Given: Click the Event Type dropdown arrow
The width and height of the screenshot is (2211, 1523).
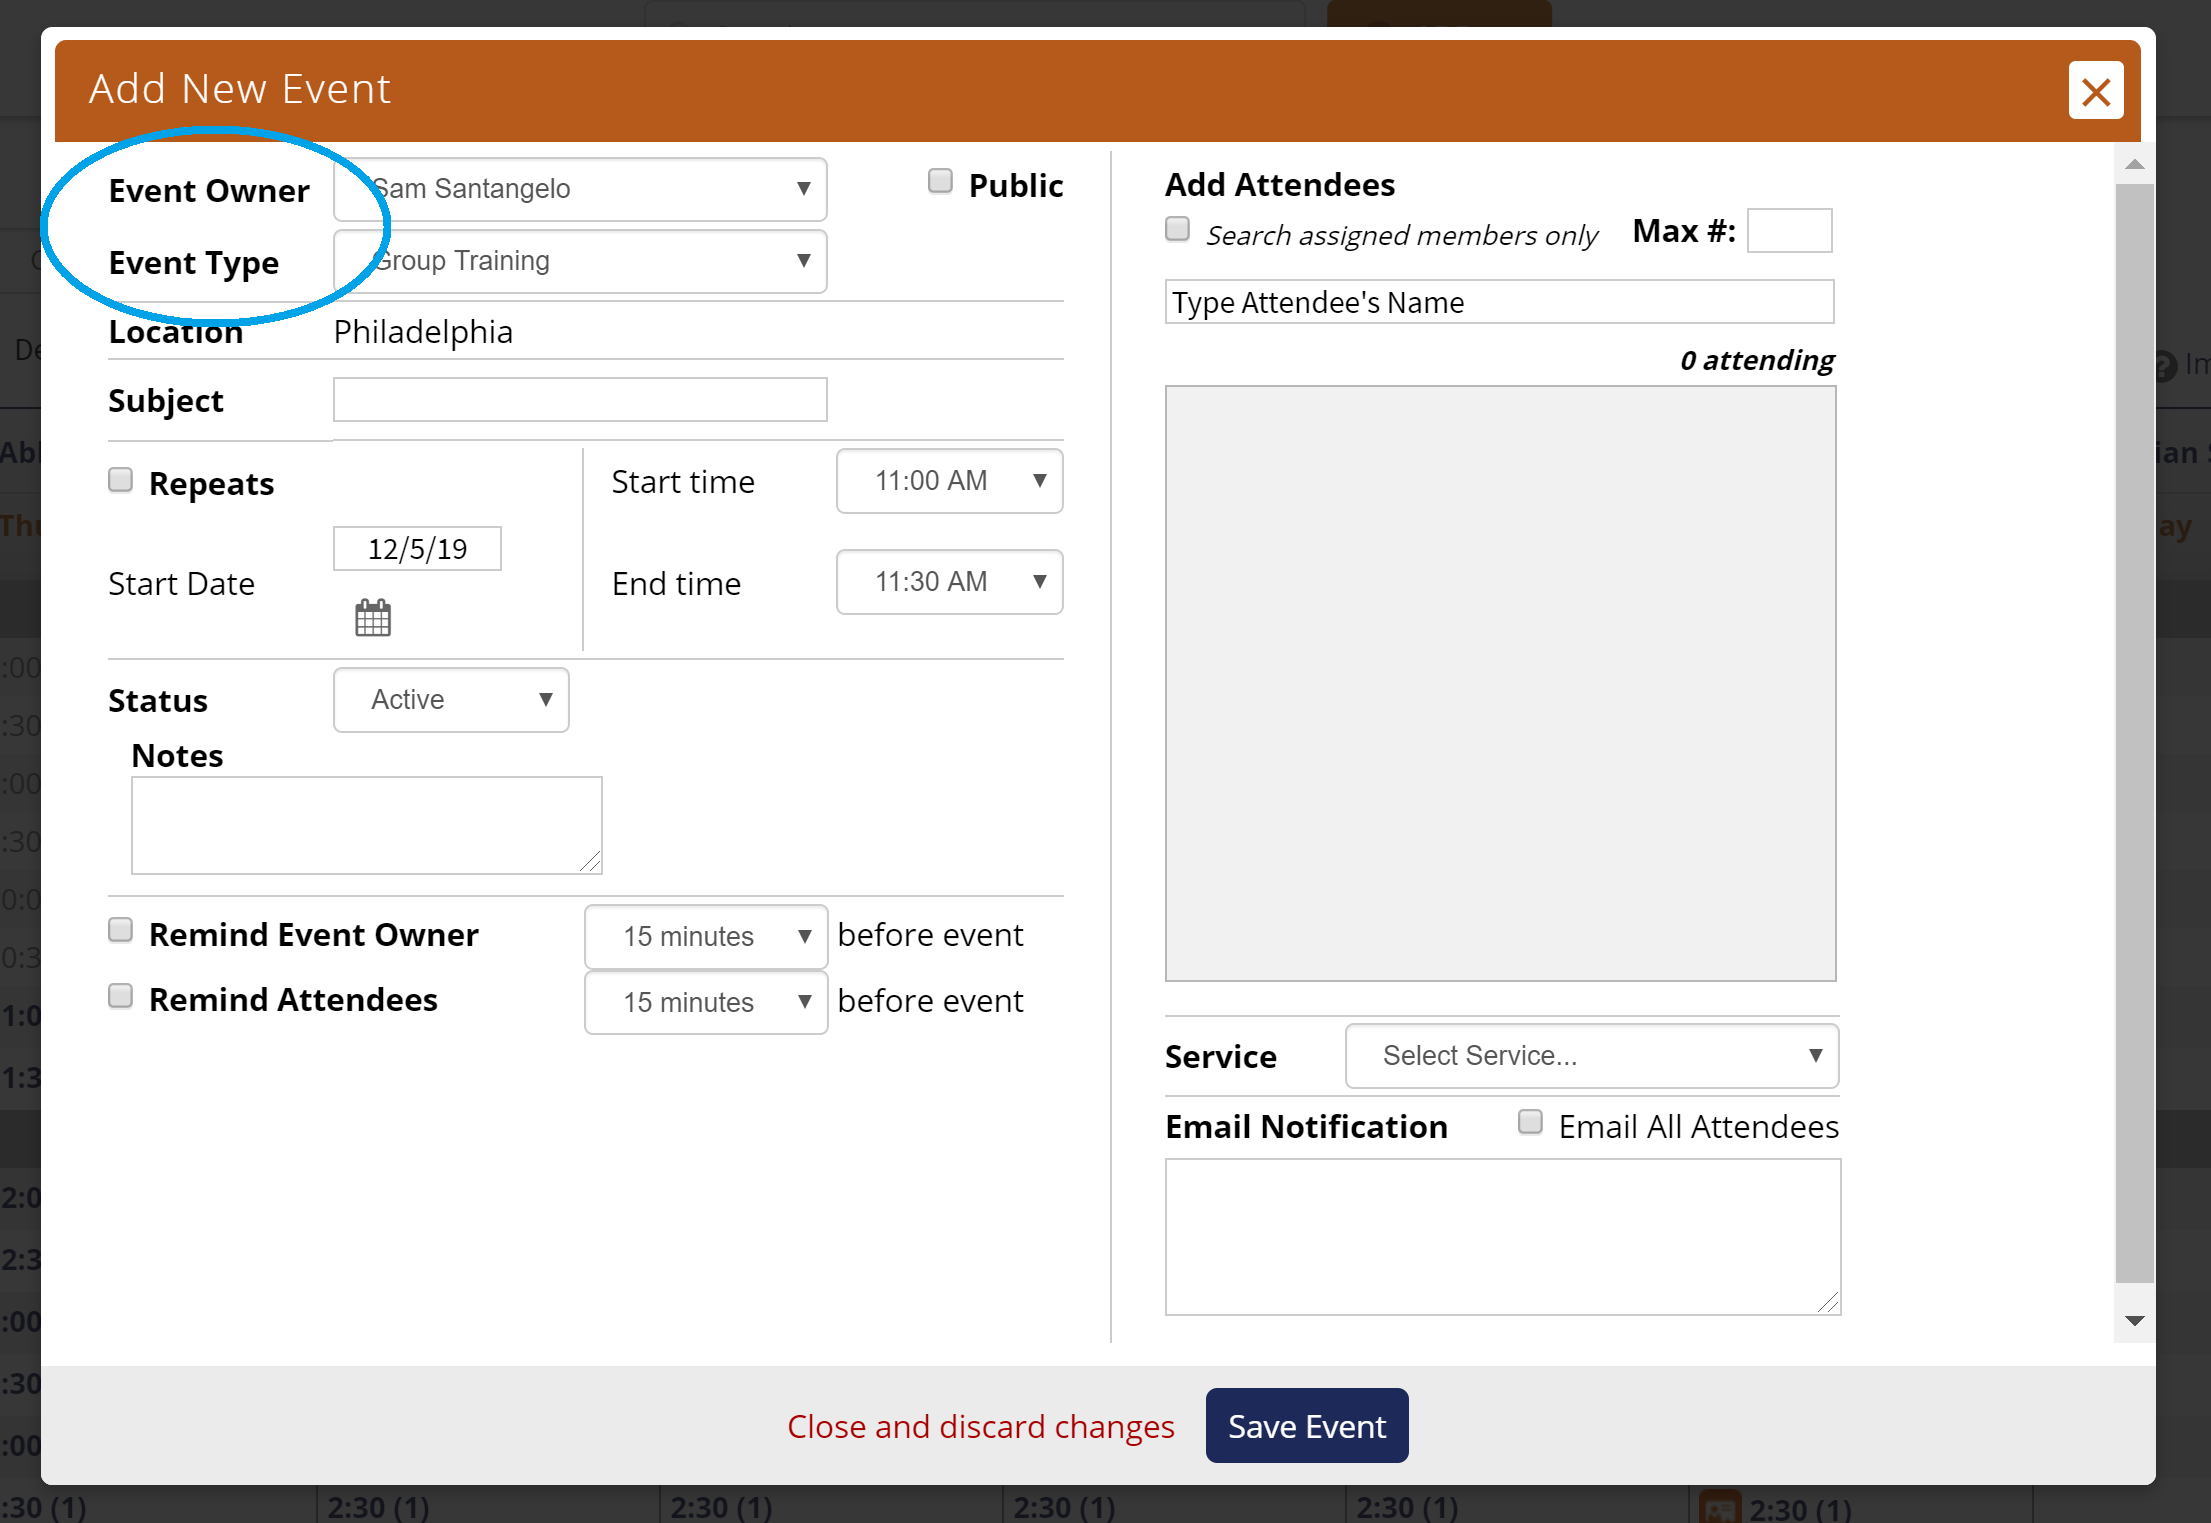Looking at the screenshot, I should [806, 261].
